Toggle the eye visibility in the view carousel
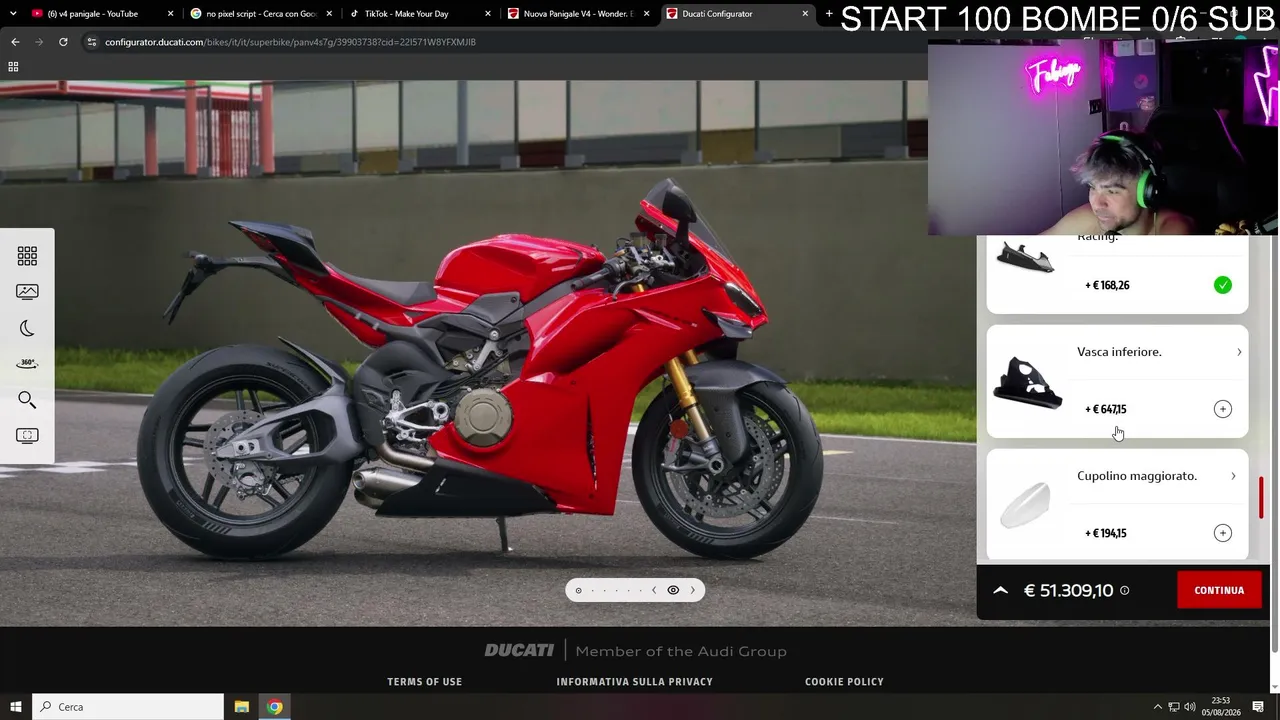1280x720 pixels. 673,590
